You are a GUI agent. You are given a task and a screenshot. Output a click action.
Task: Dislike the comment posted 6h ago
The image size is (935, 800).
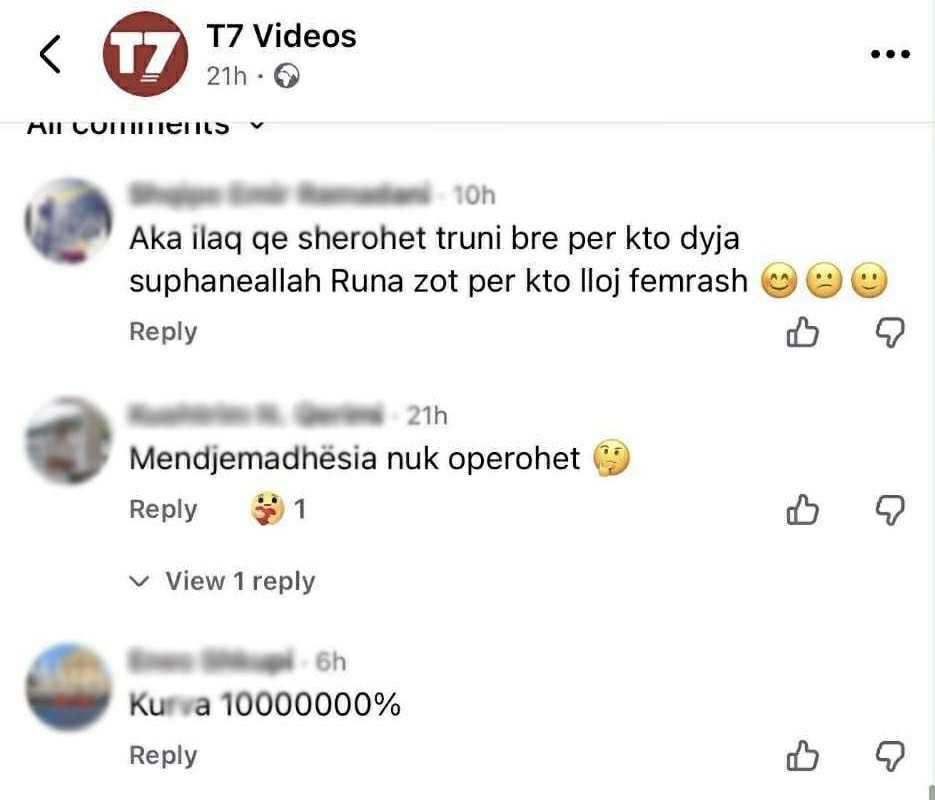point(890,756)
